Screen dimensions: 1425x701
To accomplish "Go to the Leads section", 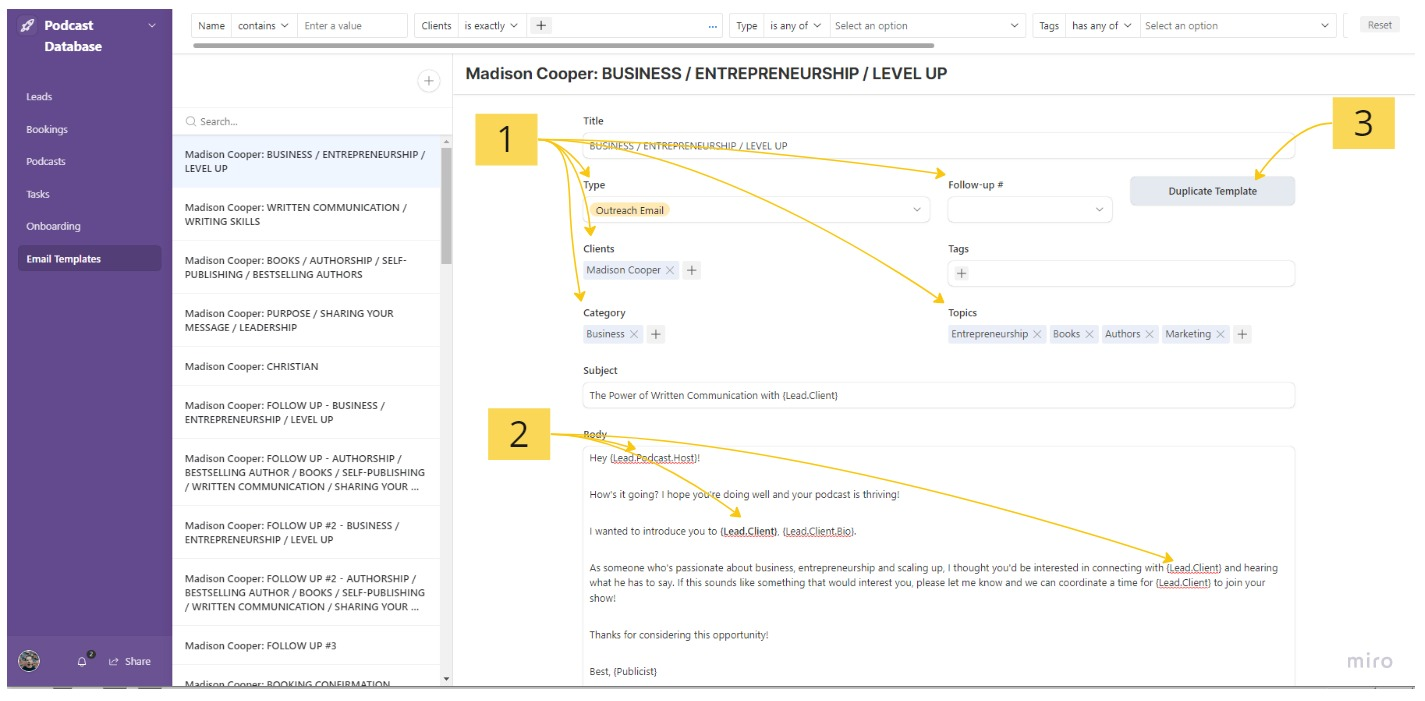I will 39,97.
